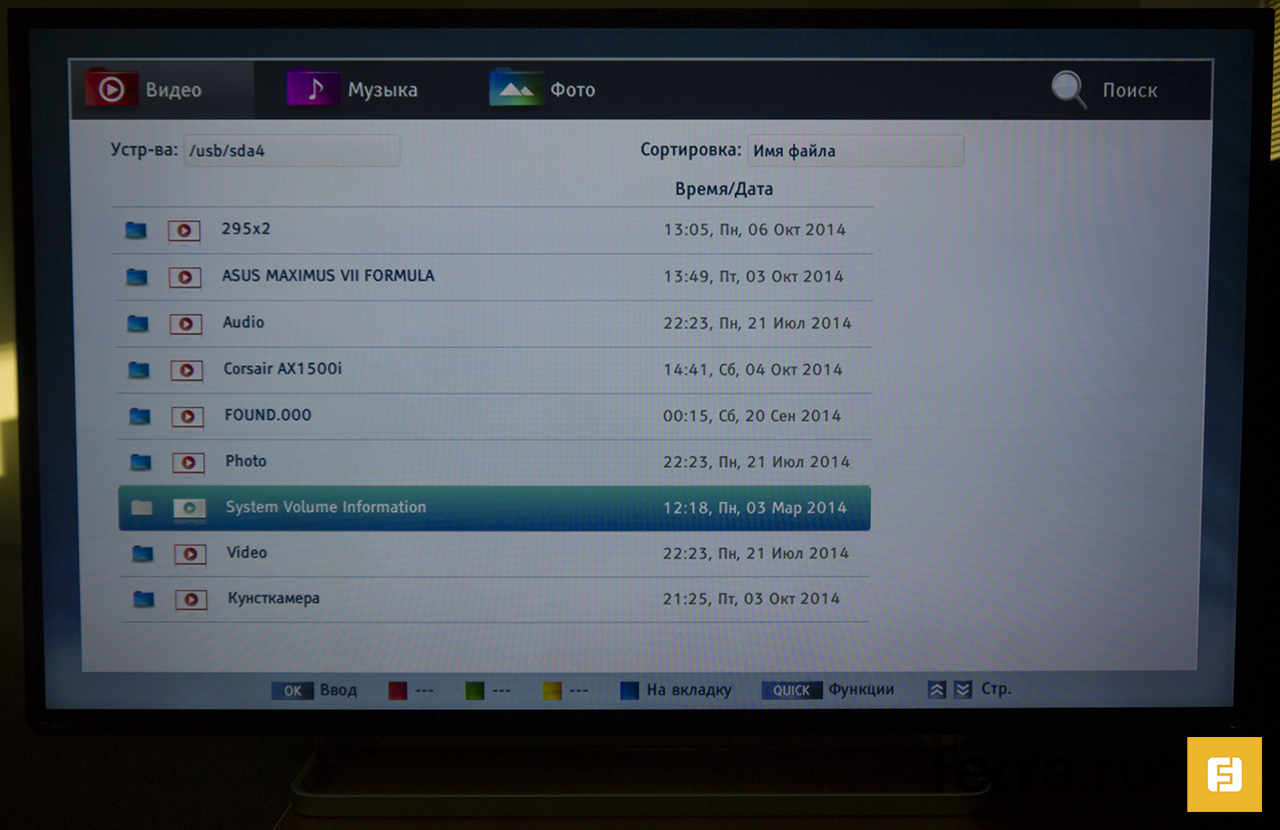The height and width of the screenshot is (830, 1280).
Task: Click the play icon beside Кунсткамера
Action: pyautogui.click(x=191, y=600)
